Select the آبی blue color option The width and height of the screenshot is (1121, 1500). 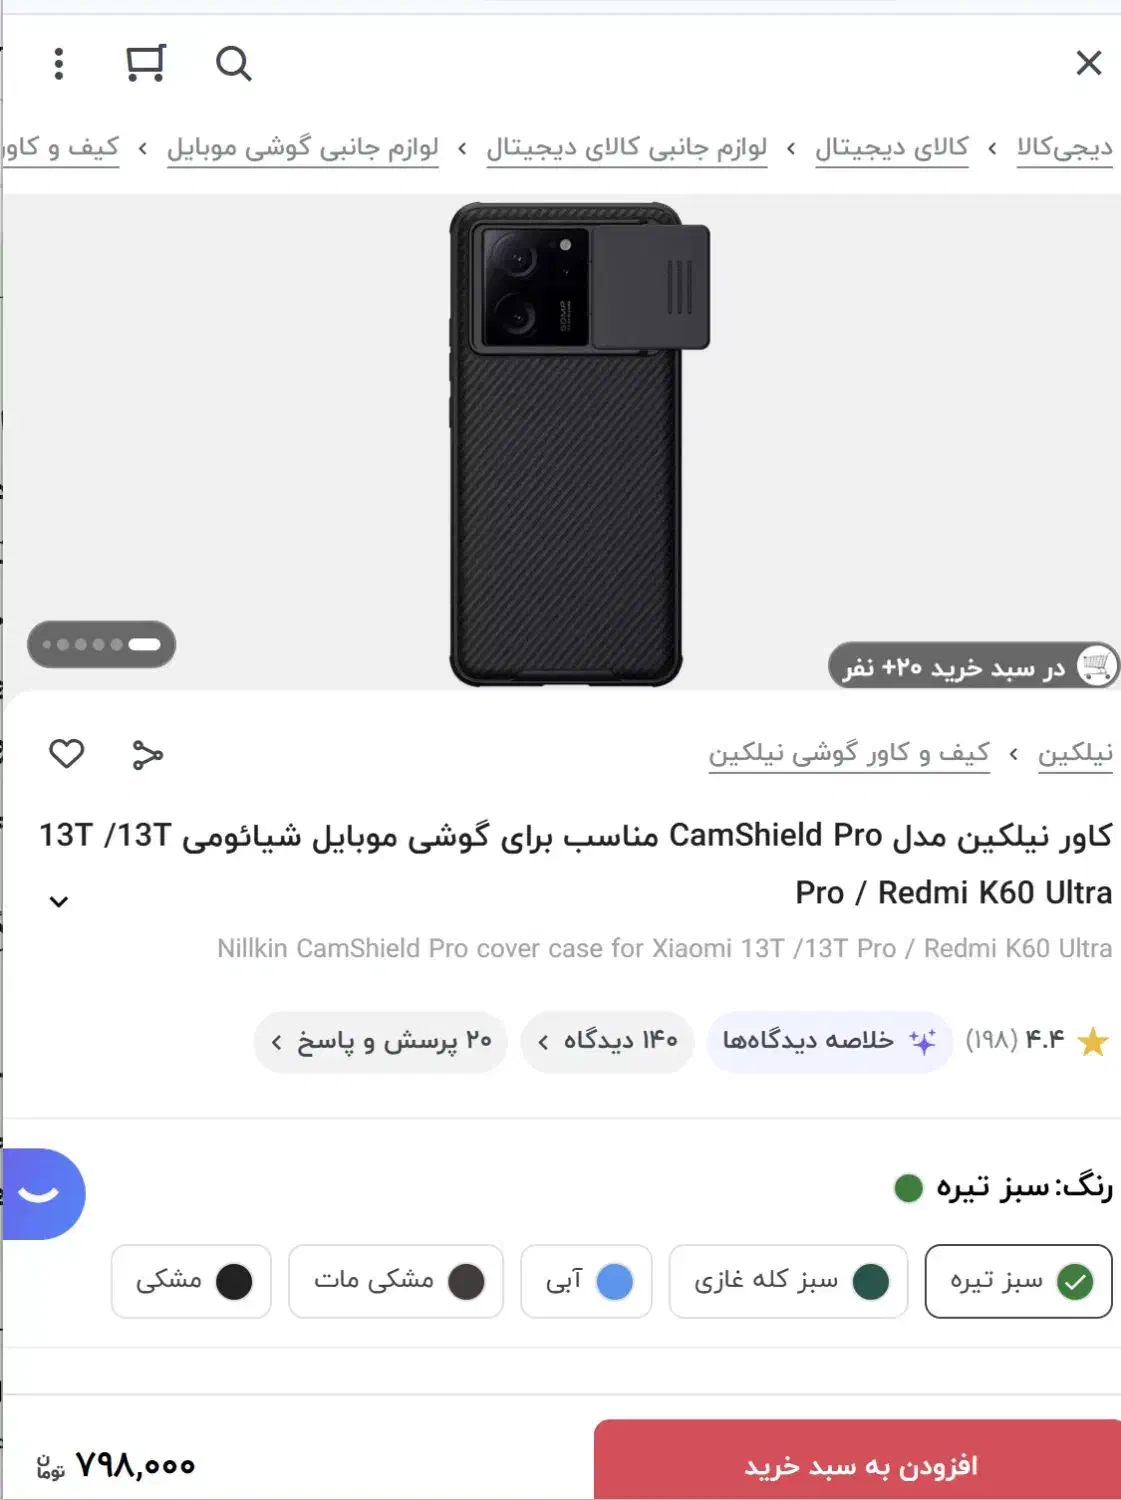click(586, 1281)
